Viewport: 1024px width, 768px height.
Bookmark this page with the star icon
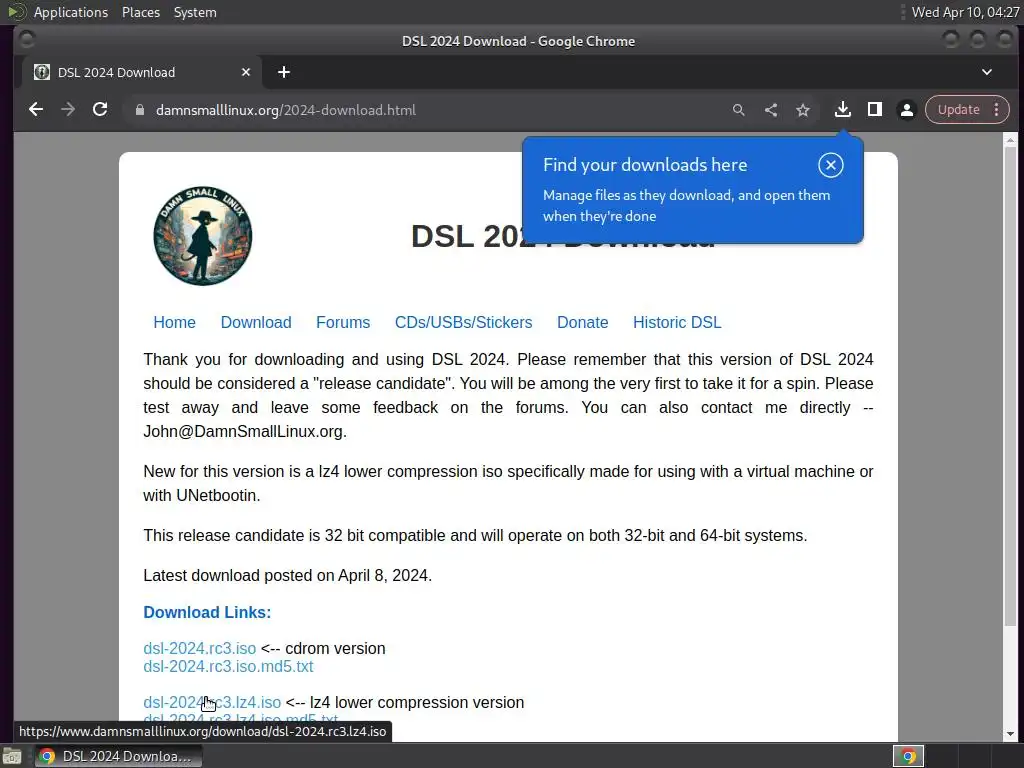tap(803, 110)
